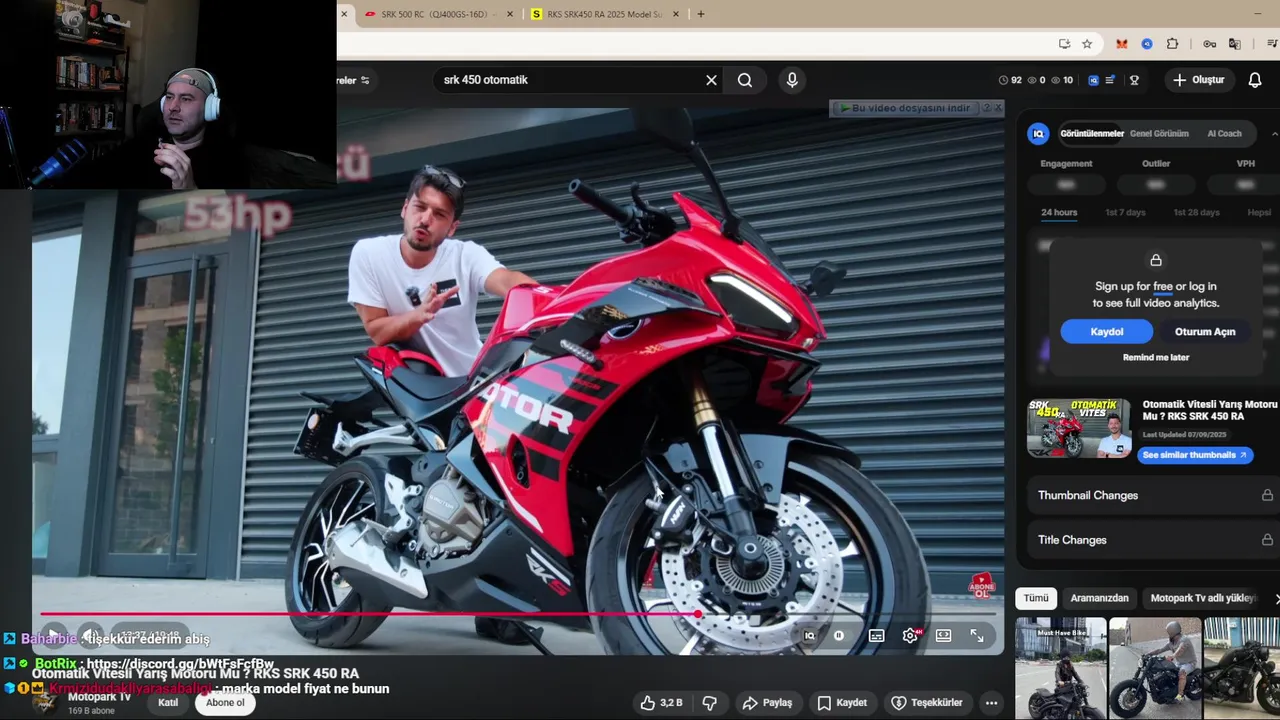Select the Motopark Tv adlı yükleyen chip
Viewport: 1280px width, 720px height.
[x=1203, y=598]
